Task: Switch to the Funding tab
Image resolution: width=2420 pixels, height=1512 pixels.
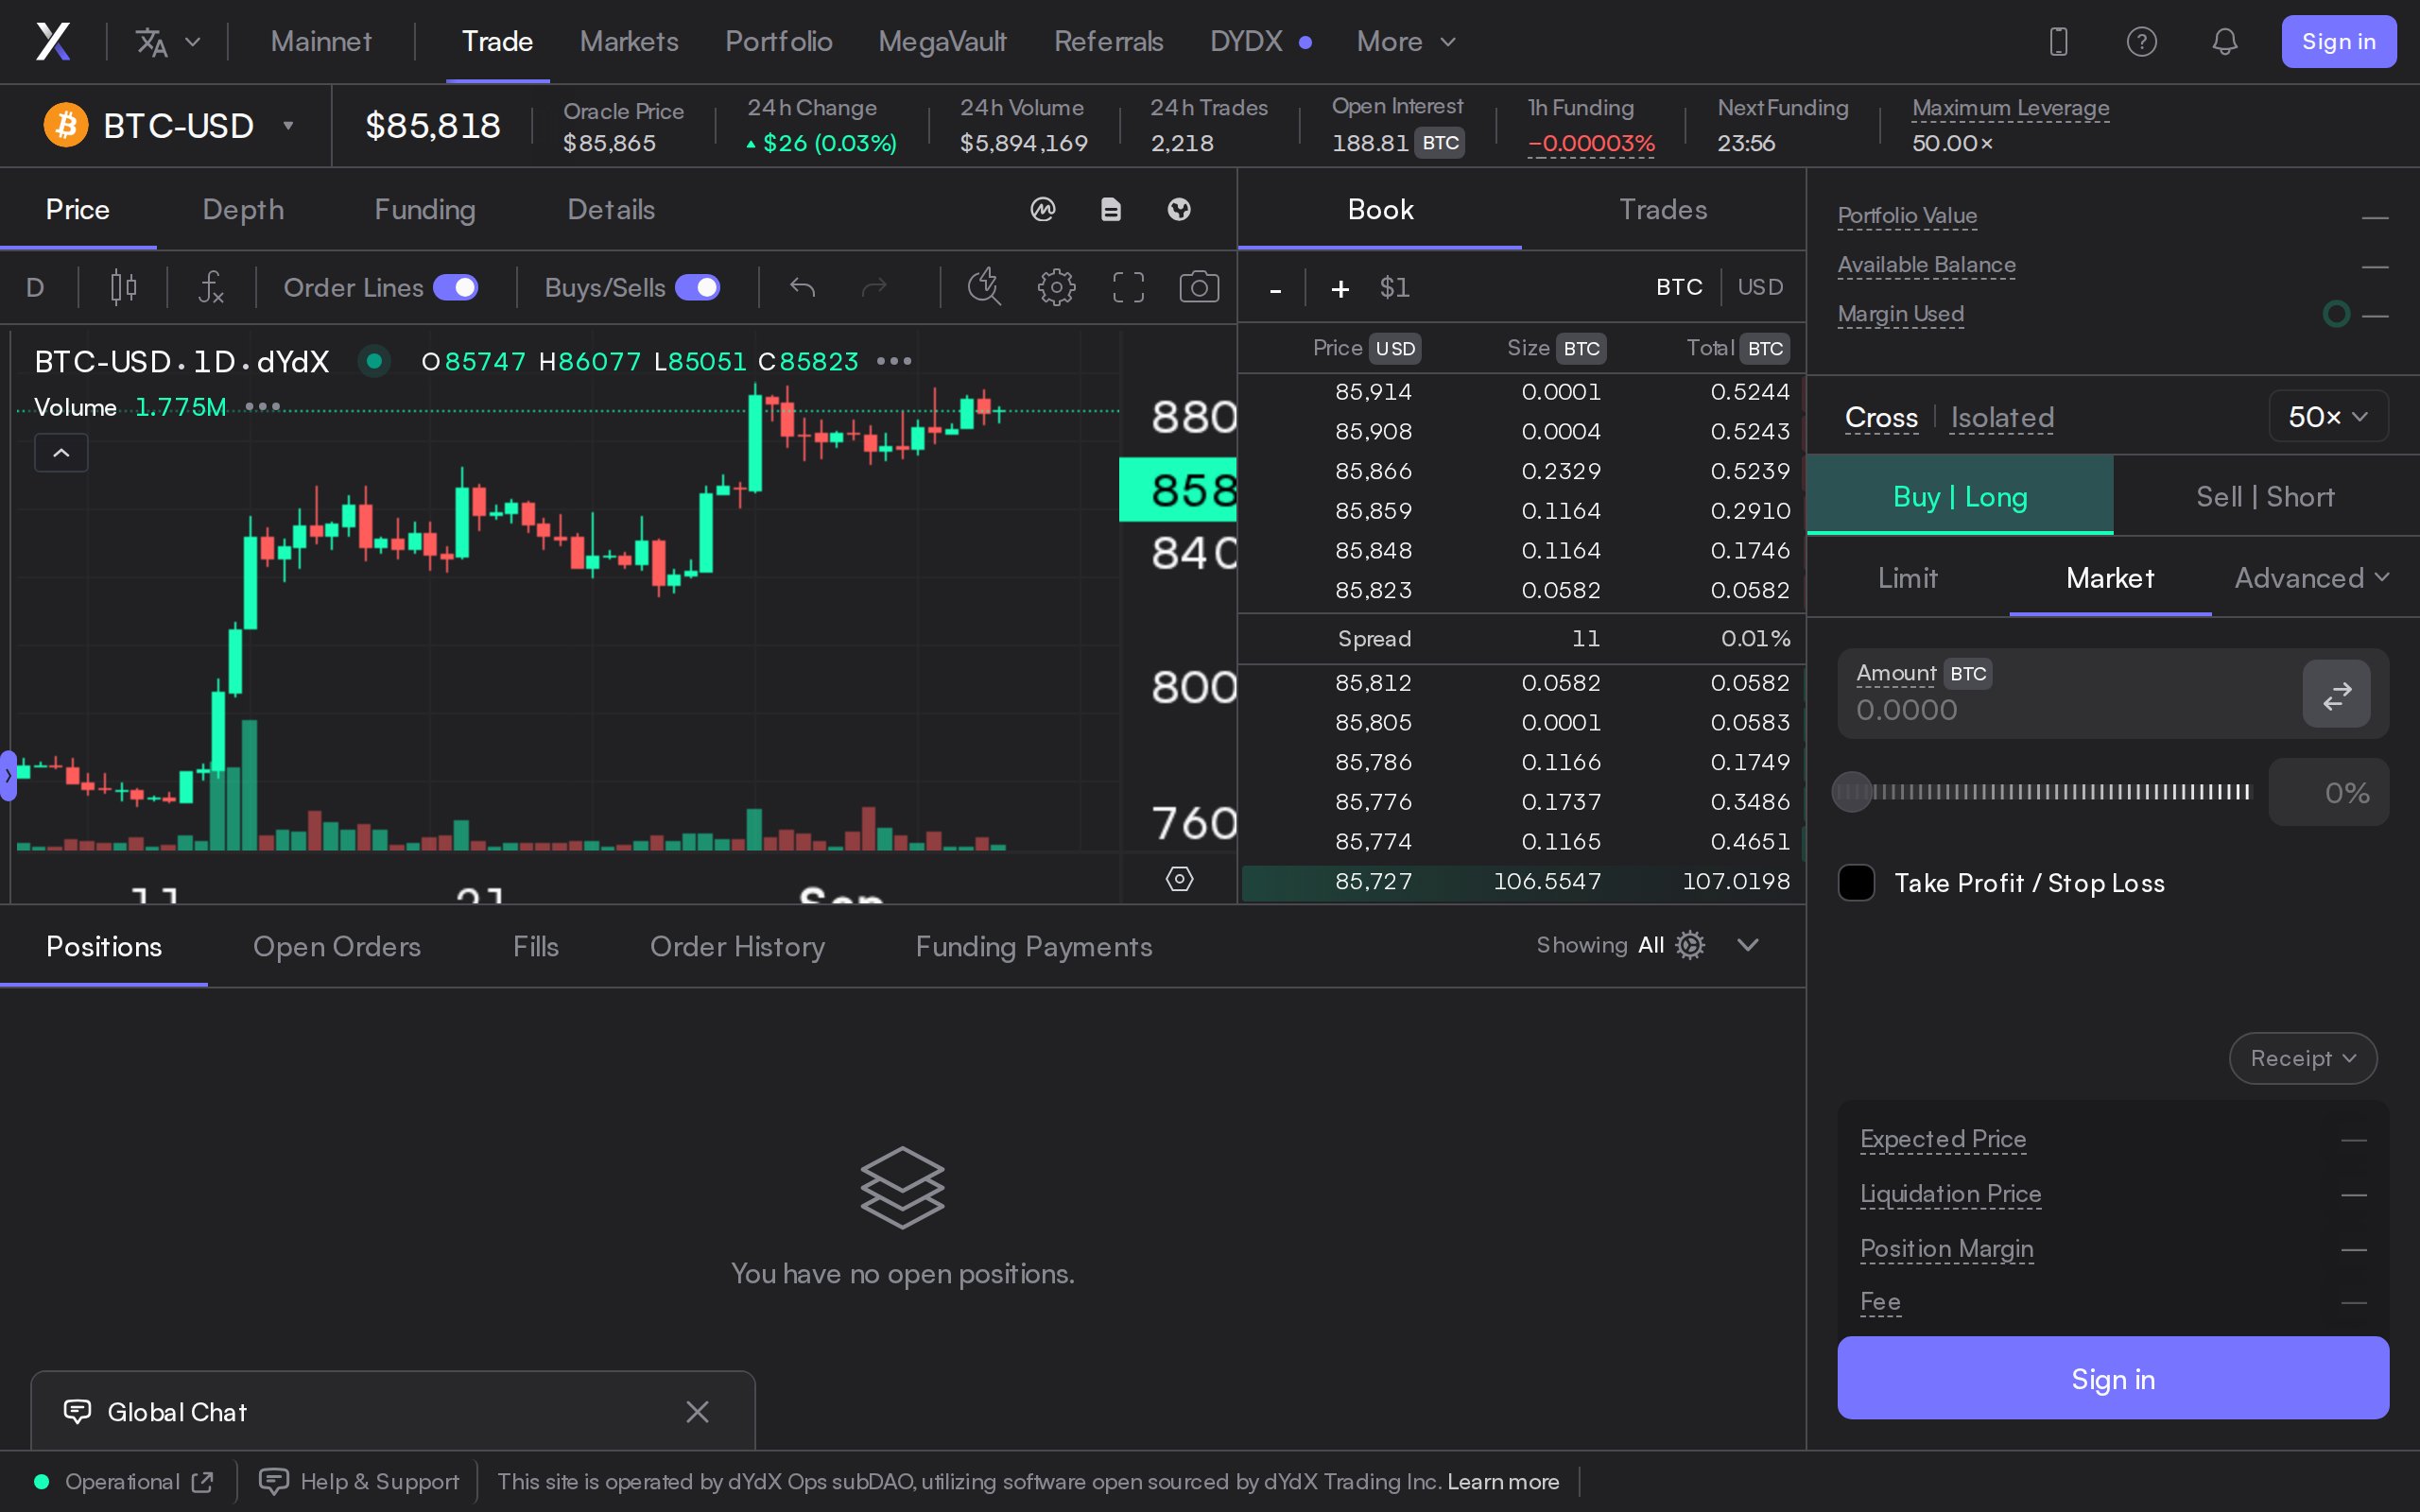Action: [x=425, y=209]
